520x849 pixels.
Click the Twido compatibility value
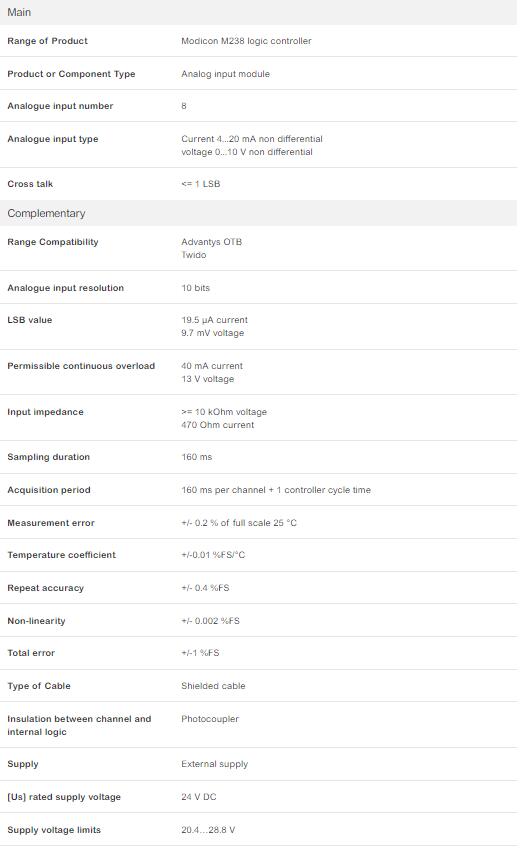point(193,255)
